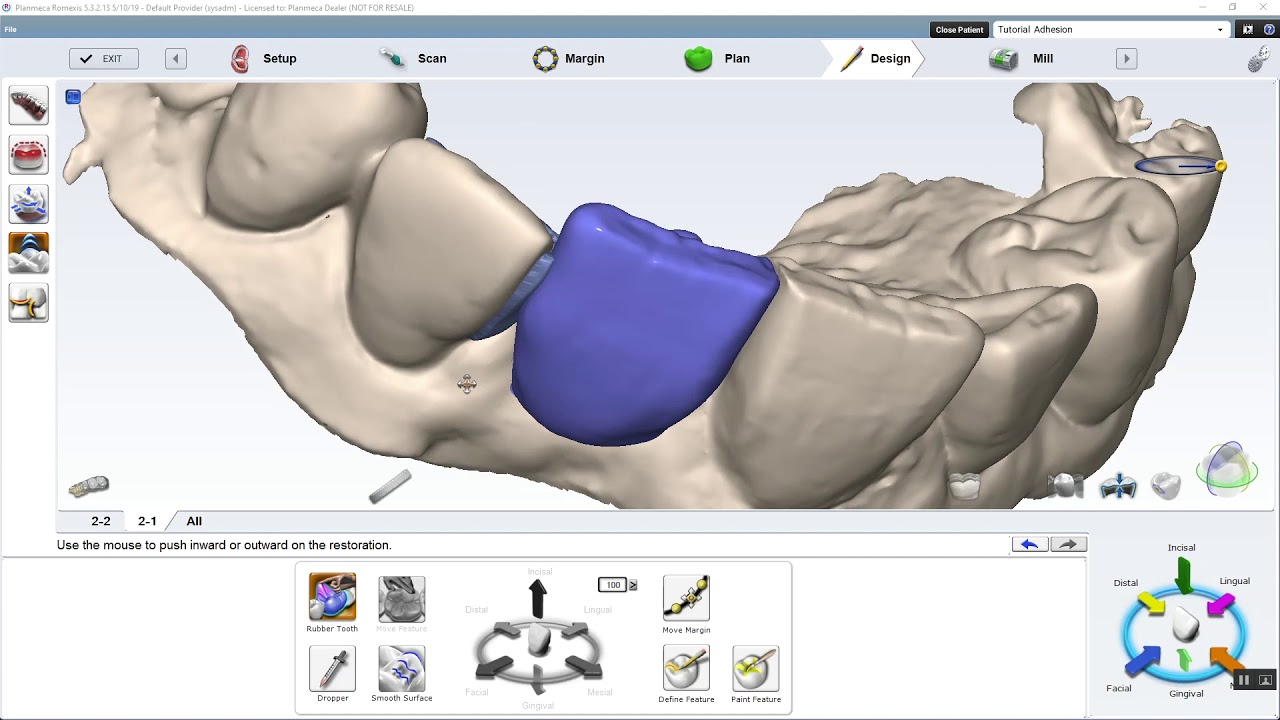Toggle the model arch icon at viewport bottom-left

click(89, 486)
